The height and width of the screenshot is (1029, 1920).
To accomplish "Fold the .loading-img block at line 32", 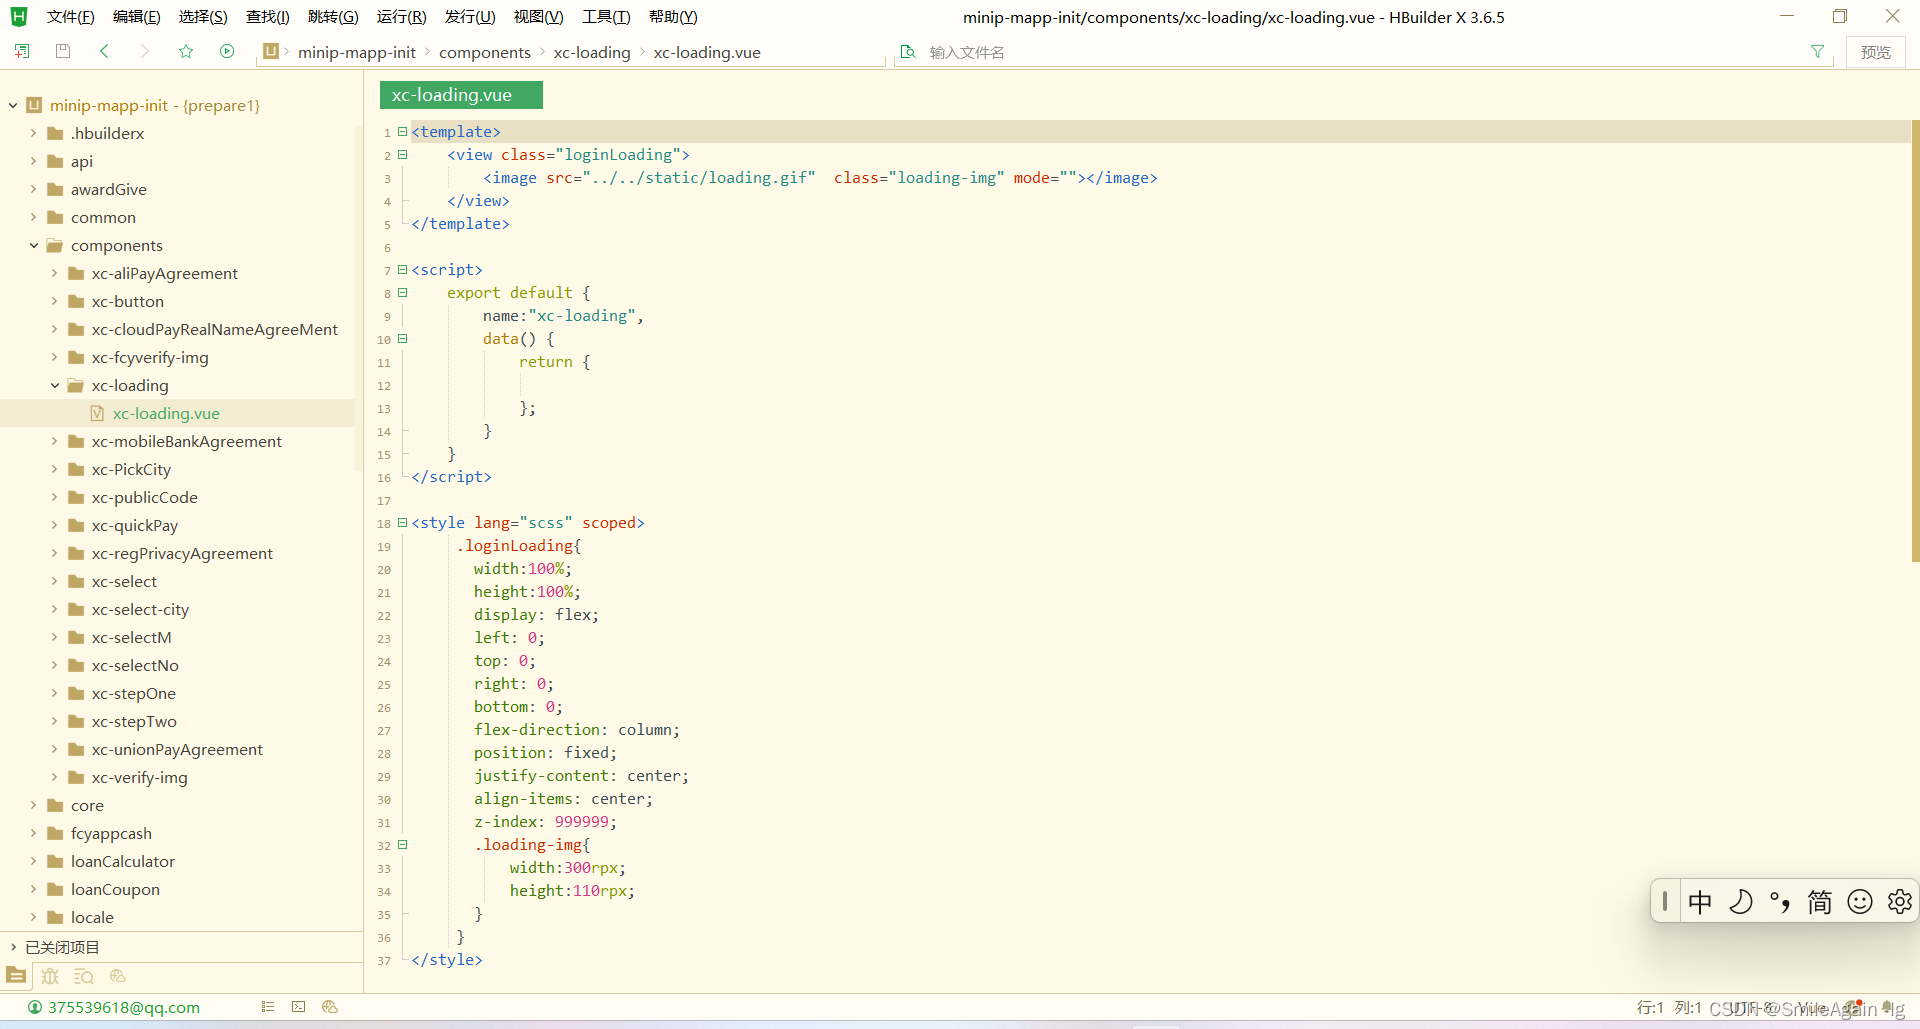I will click(402, 844).
